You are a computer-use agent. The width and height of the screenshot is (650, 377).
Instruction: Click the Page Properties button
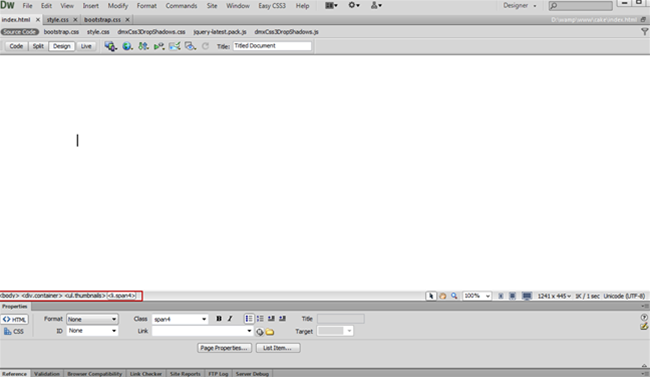[x=224, y=348]
